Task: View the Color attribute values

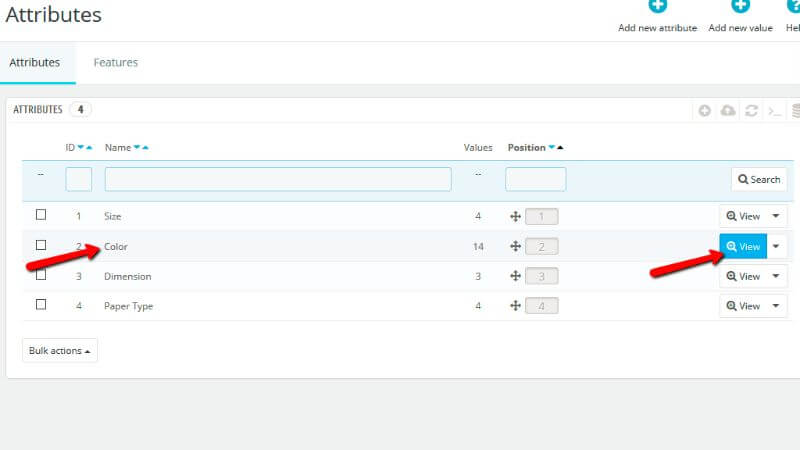Action: coord(743,246)
